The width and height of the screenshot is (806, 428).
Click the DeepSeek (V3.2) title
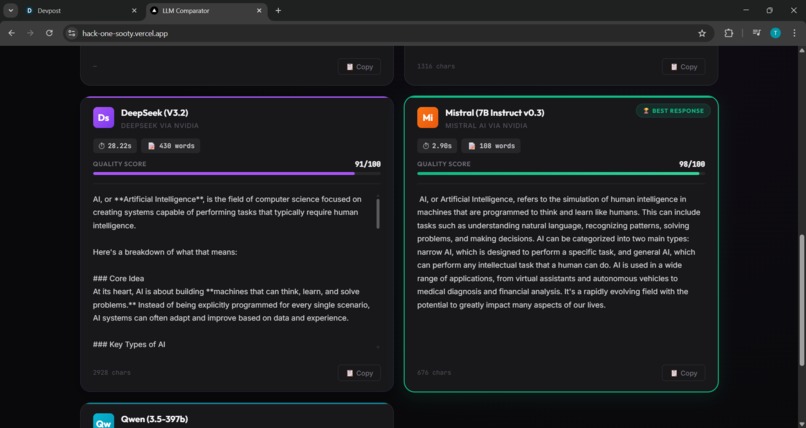pos(154,113)
